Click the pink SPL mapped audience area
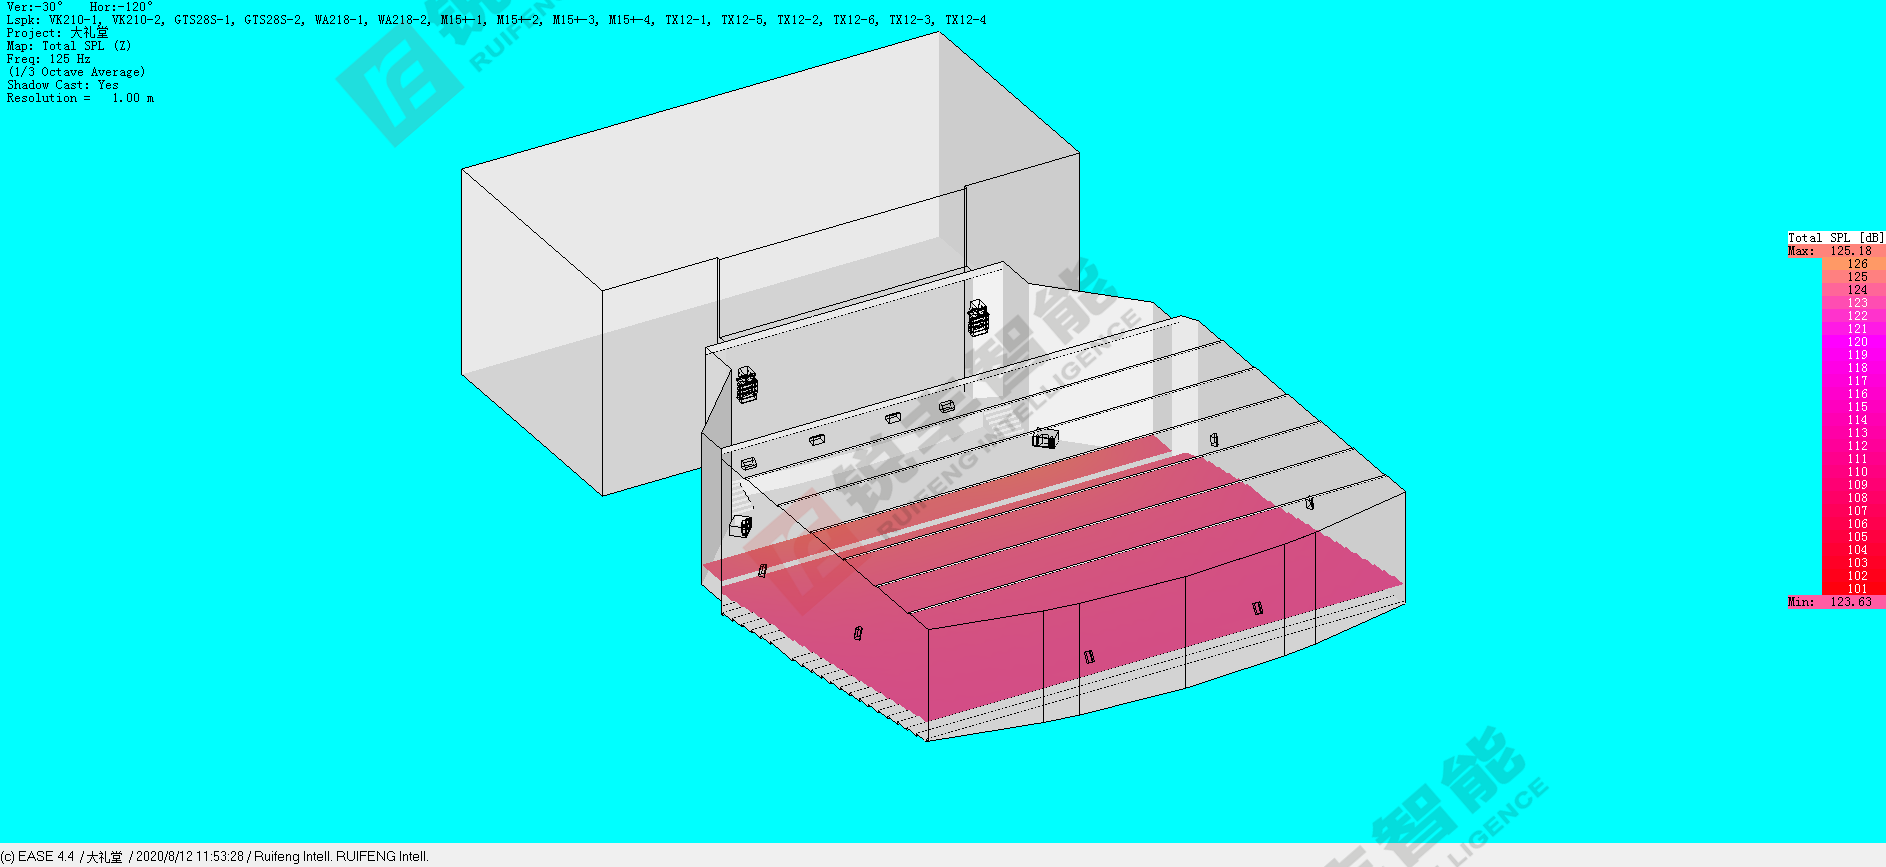The image size is (1886, 867). [x=1100, y=560]
